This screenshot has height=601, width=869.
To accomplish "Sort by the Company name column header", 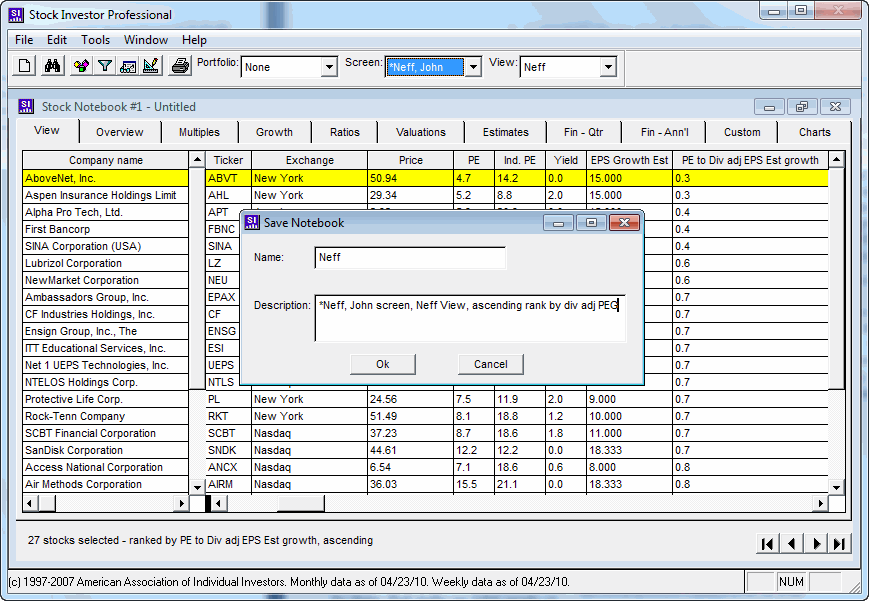I will 106,160.
